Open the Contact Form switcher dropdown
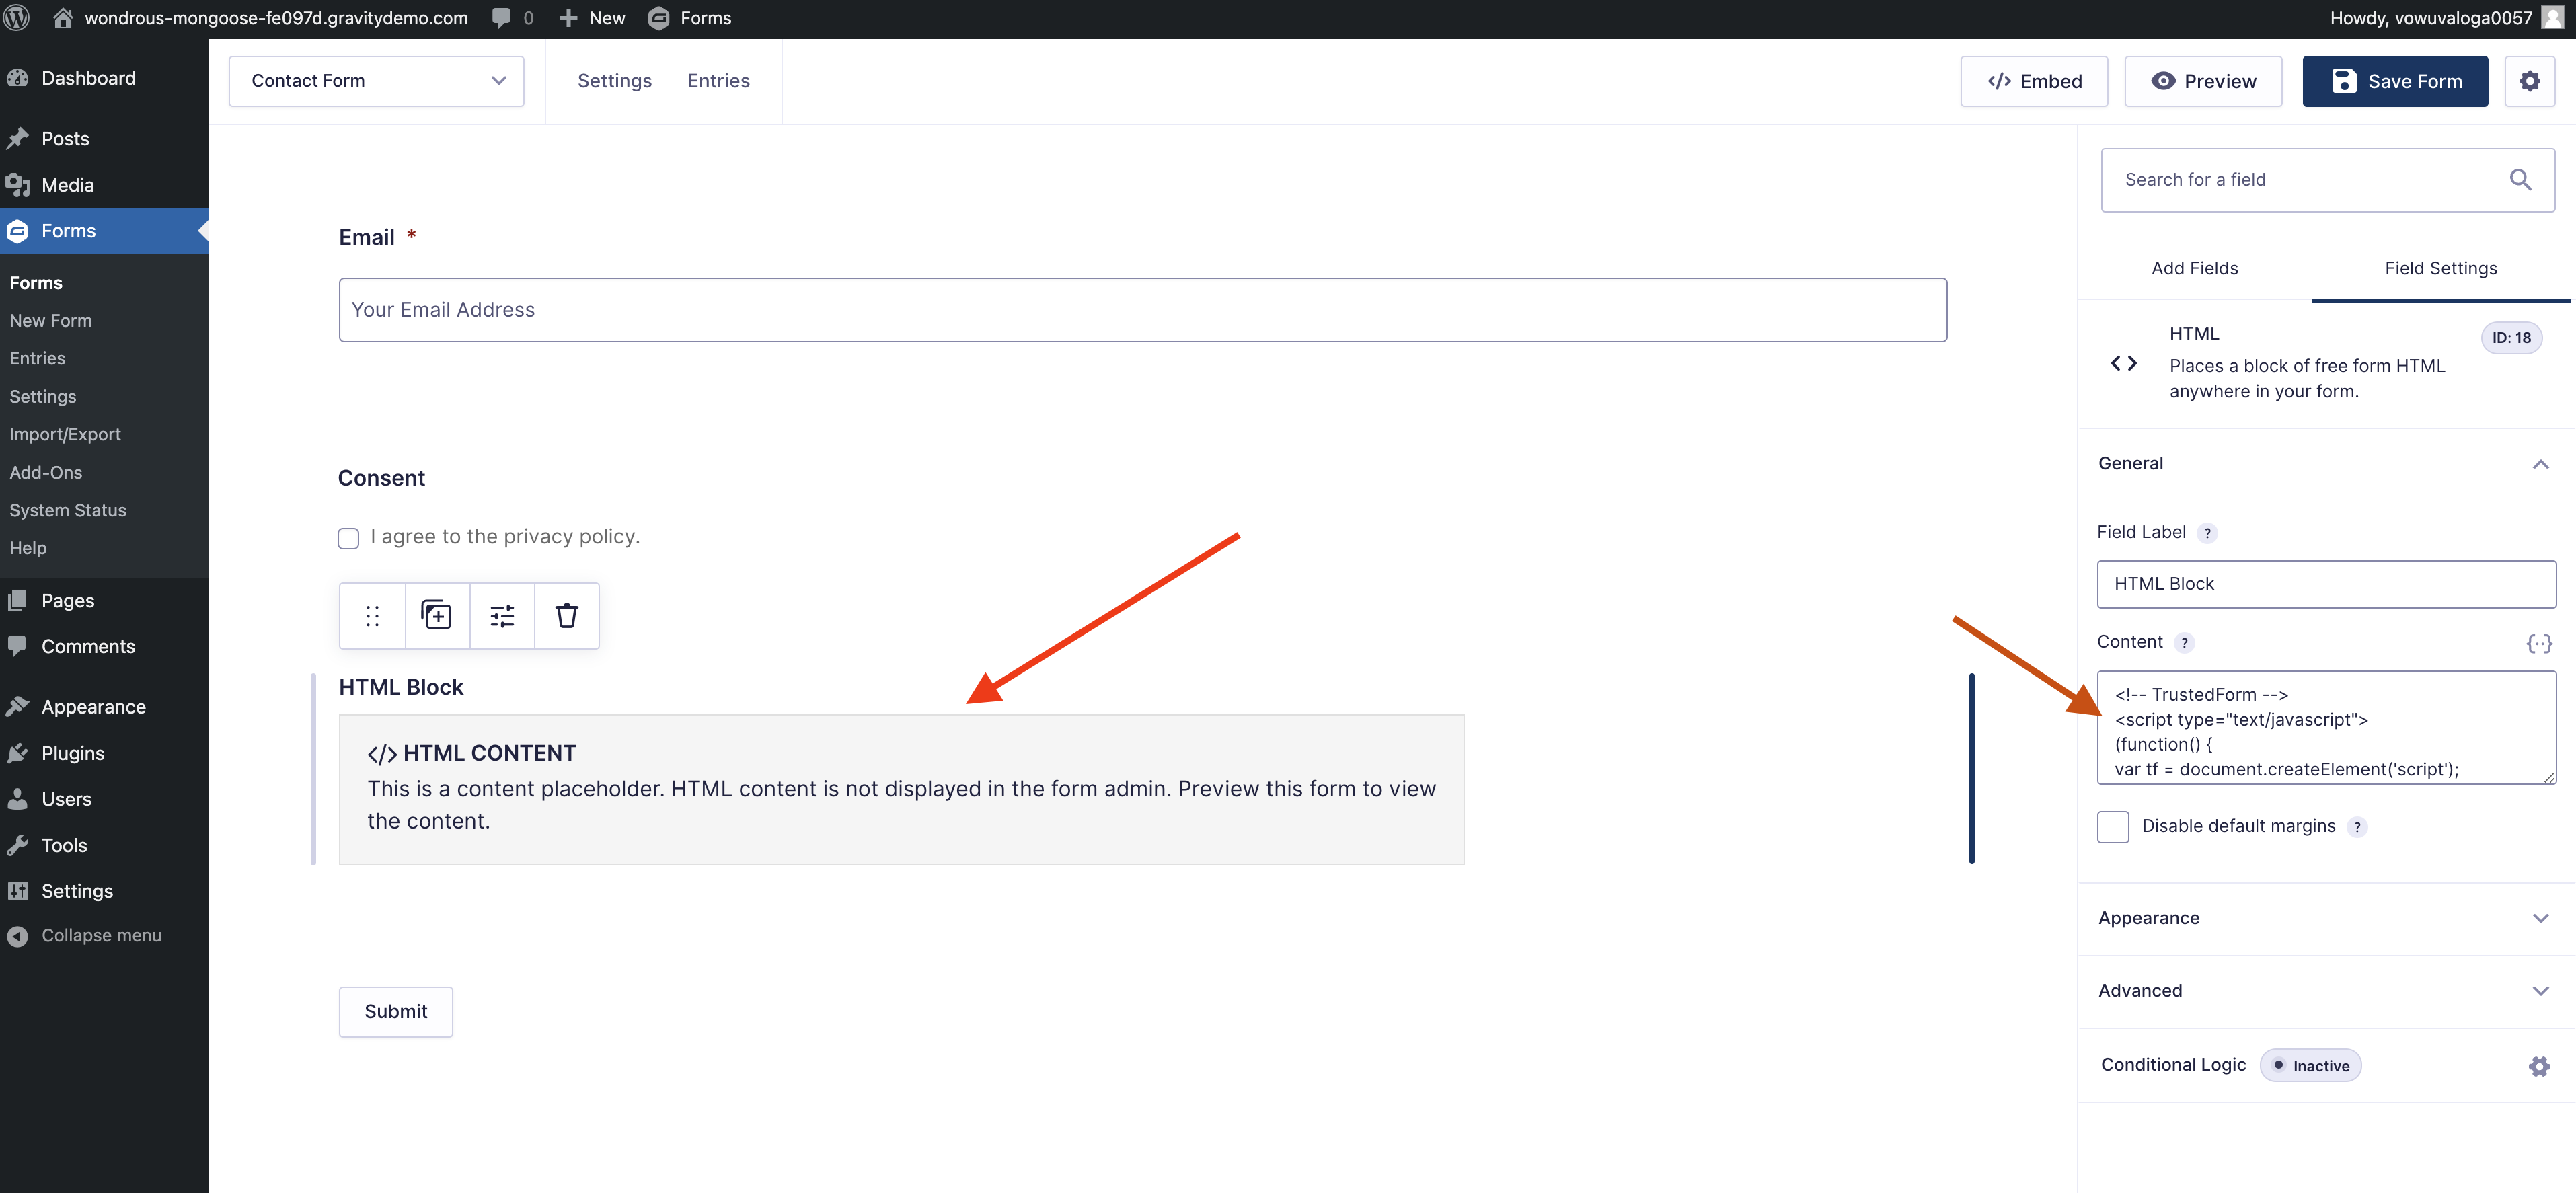The image size is (2576, 1193). pyautogui.click(x=376, y=81)
